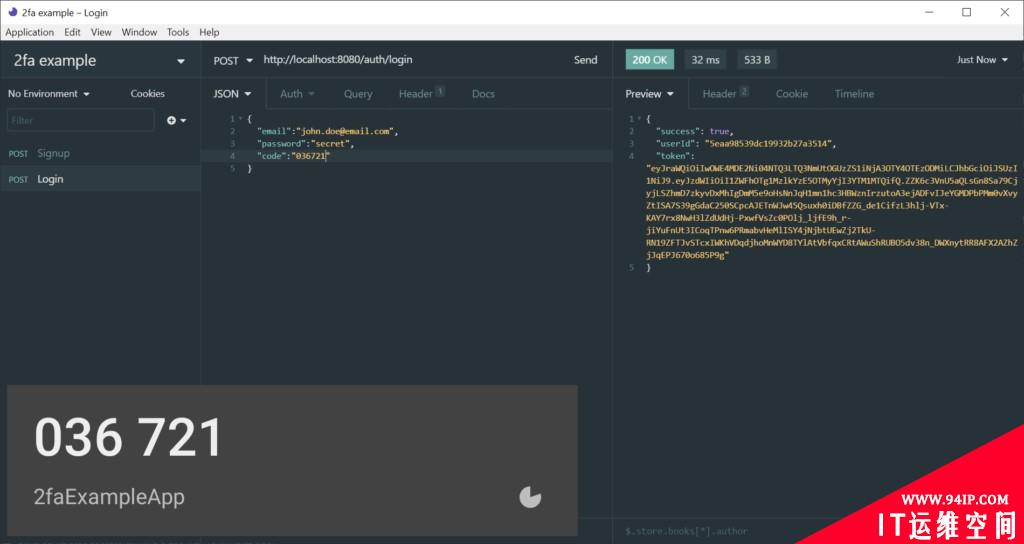The width and height of the screenshot is (1024, 544).
Task: Click the Insomnia app icon in title bar
Action: tap(12, 12)
